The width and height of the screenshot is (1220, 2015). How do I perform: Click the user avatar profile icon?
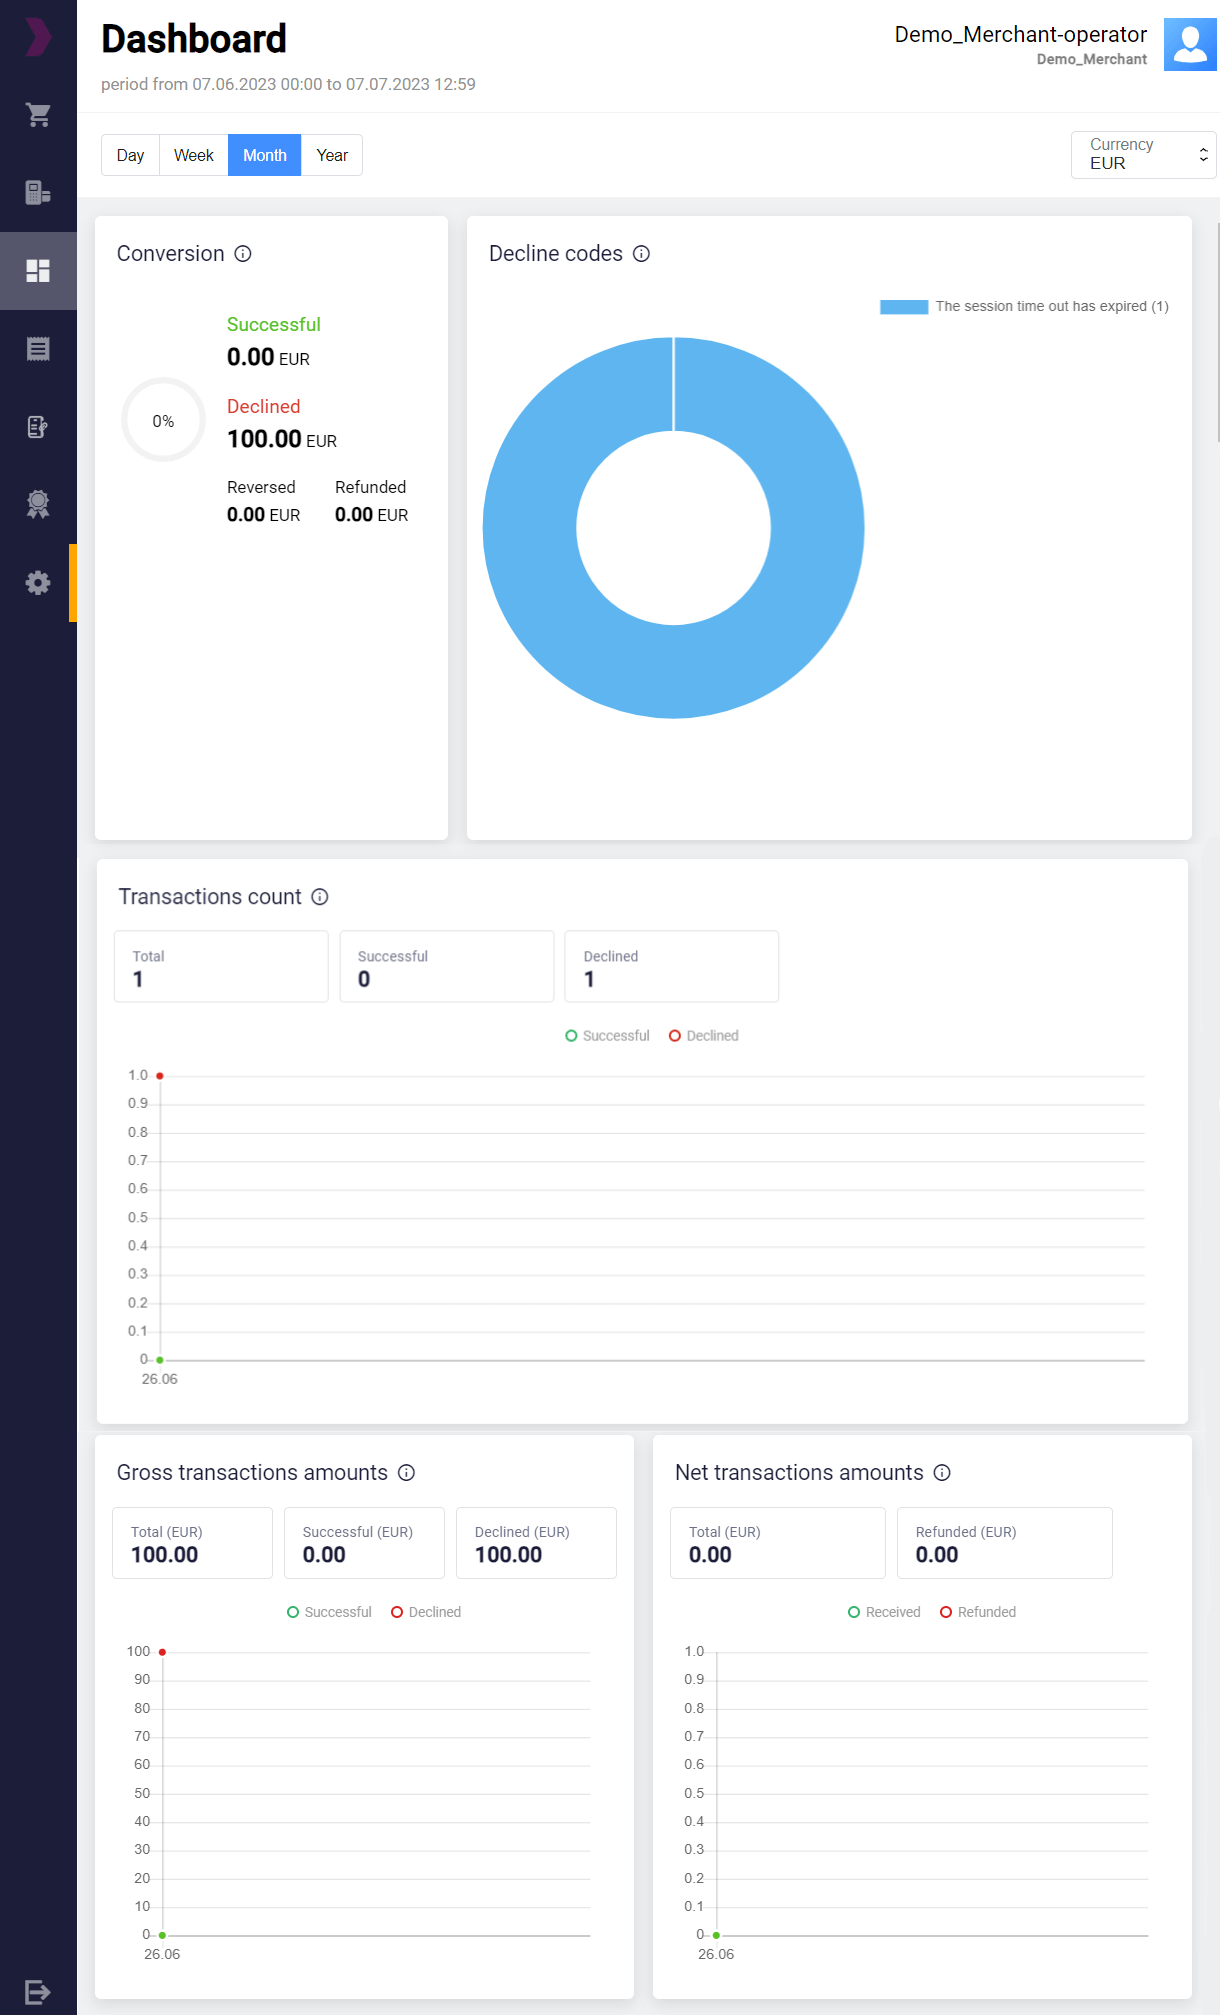point(1189,45)
